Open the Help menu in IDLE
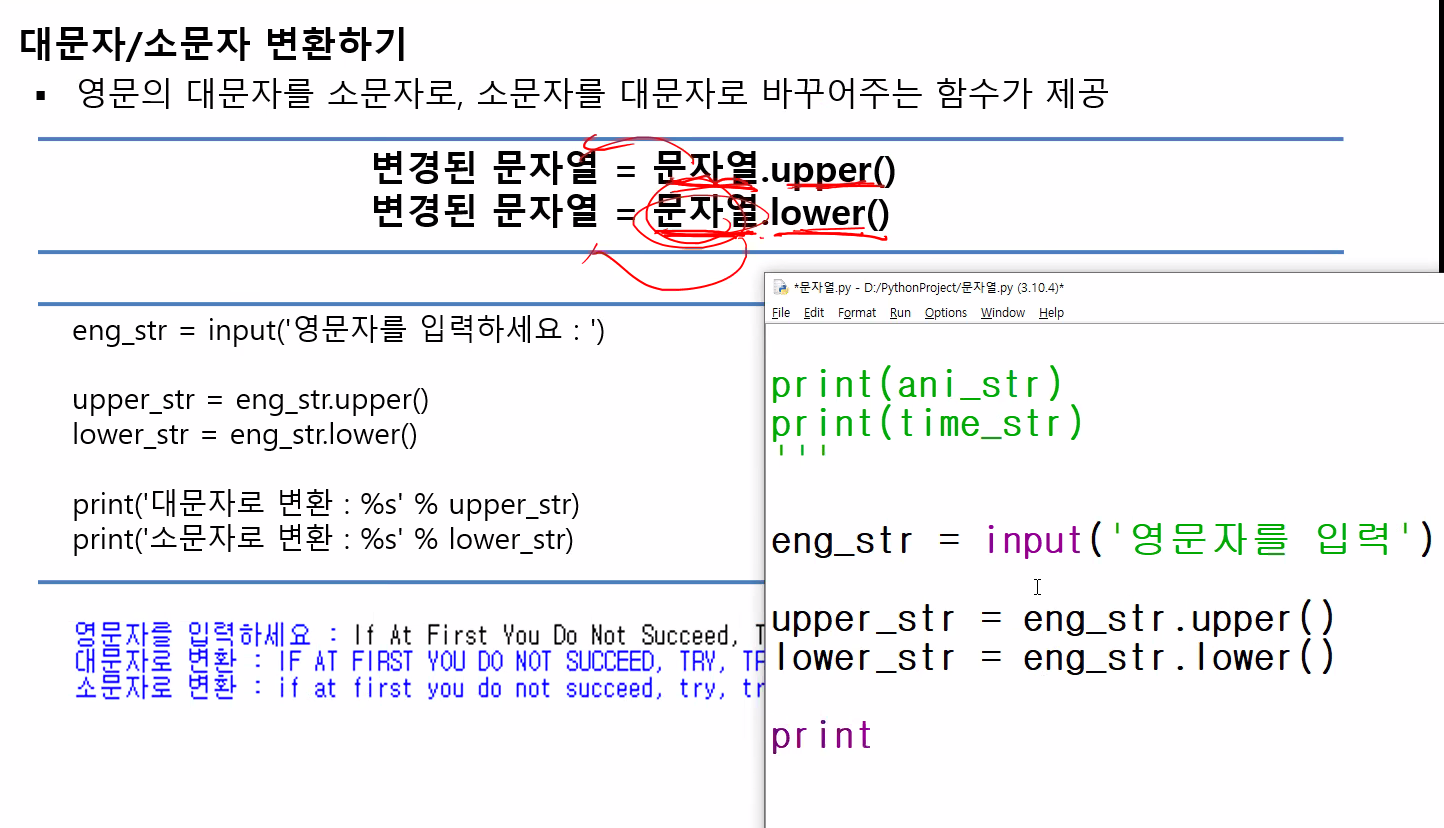The width and height of the screenshot is (1444, 828). point(1051,313)
